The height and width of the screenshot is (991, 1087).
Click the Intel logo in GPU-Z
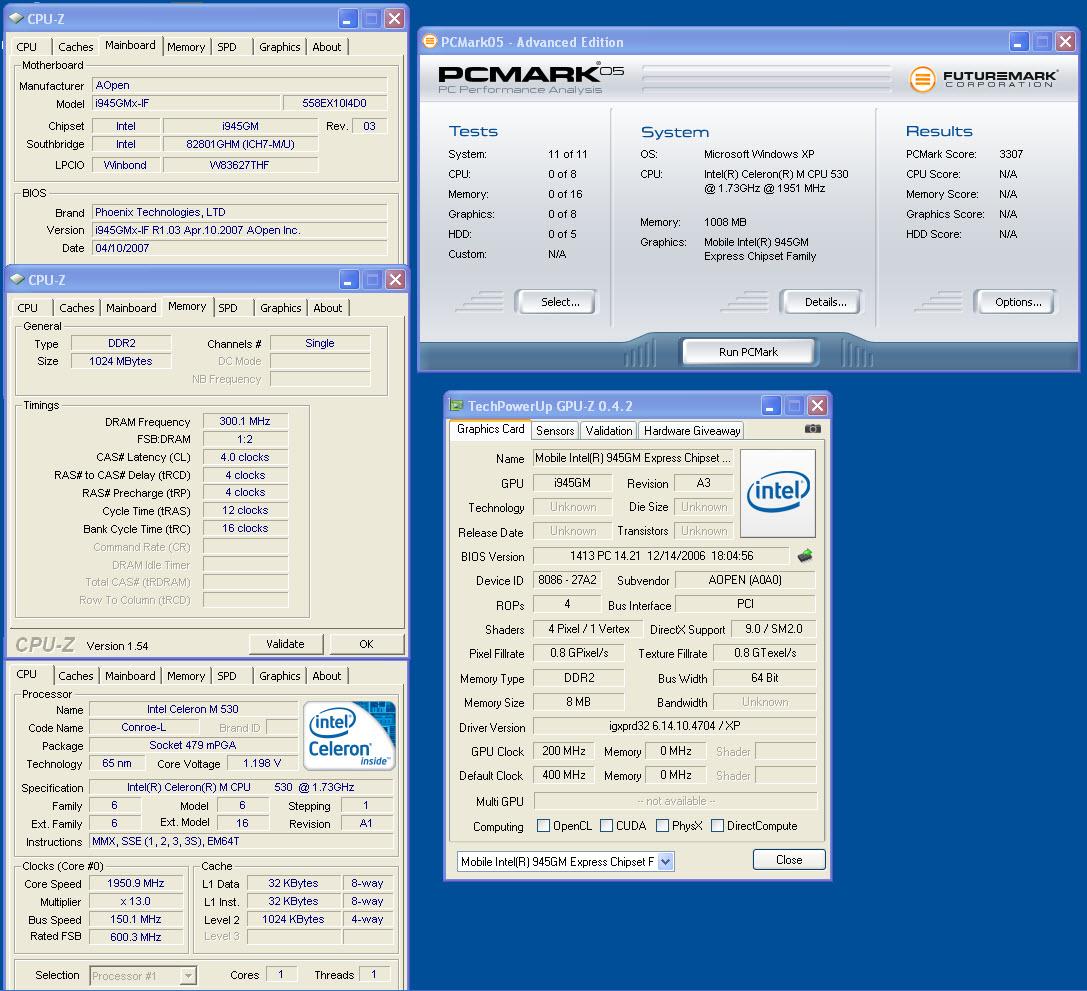(778, 493)
